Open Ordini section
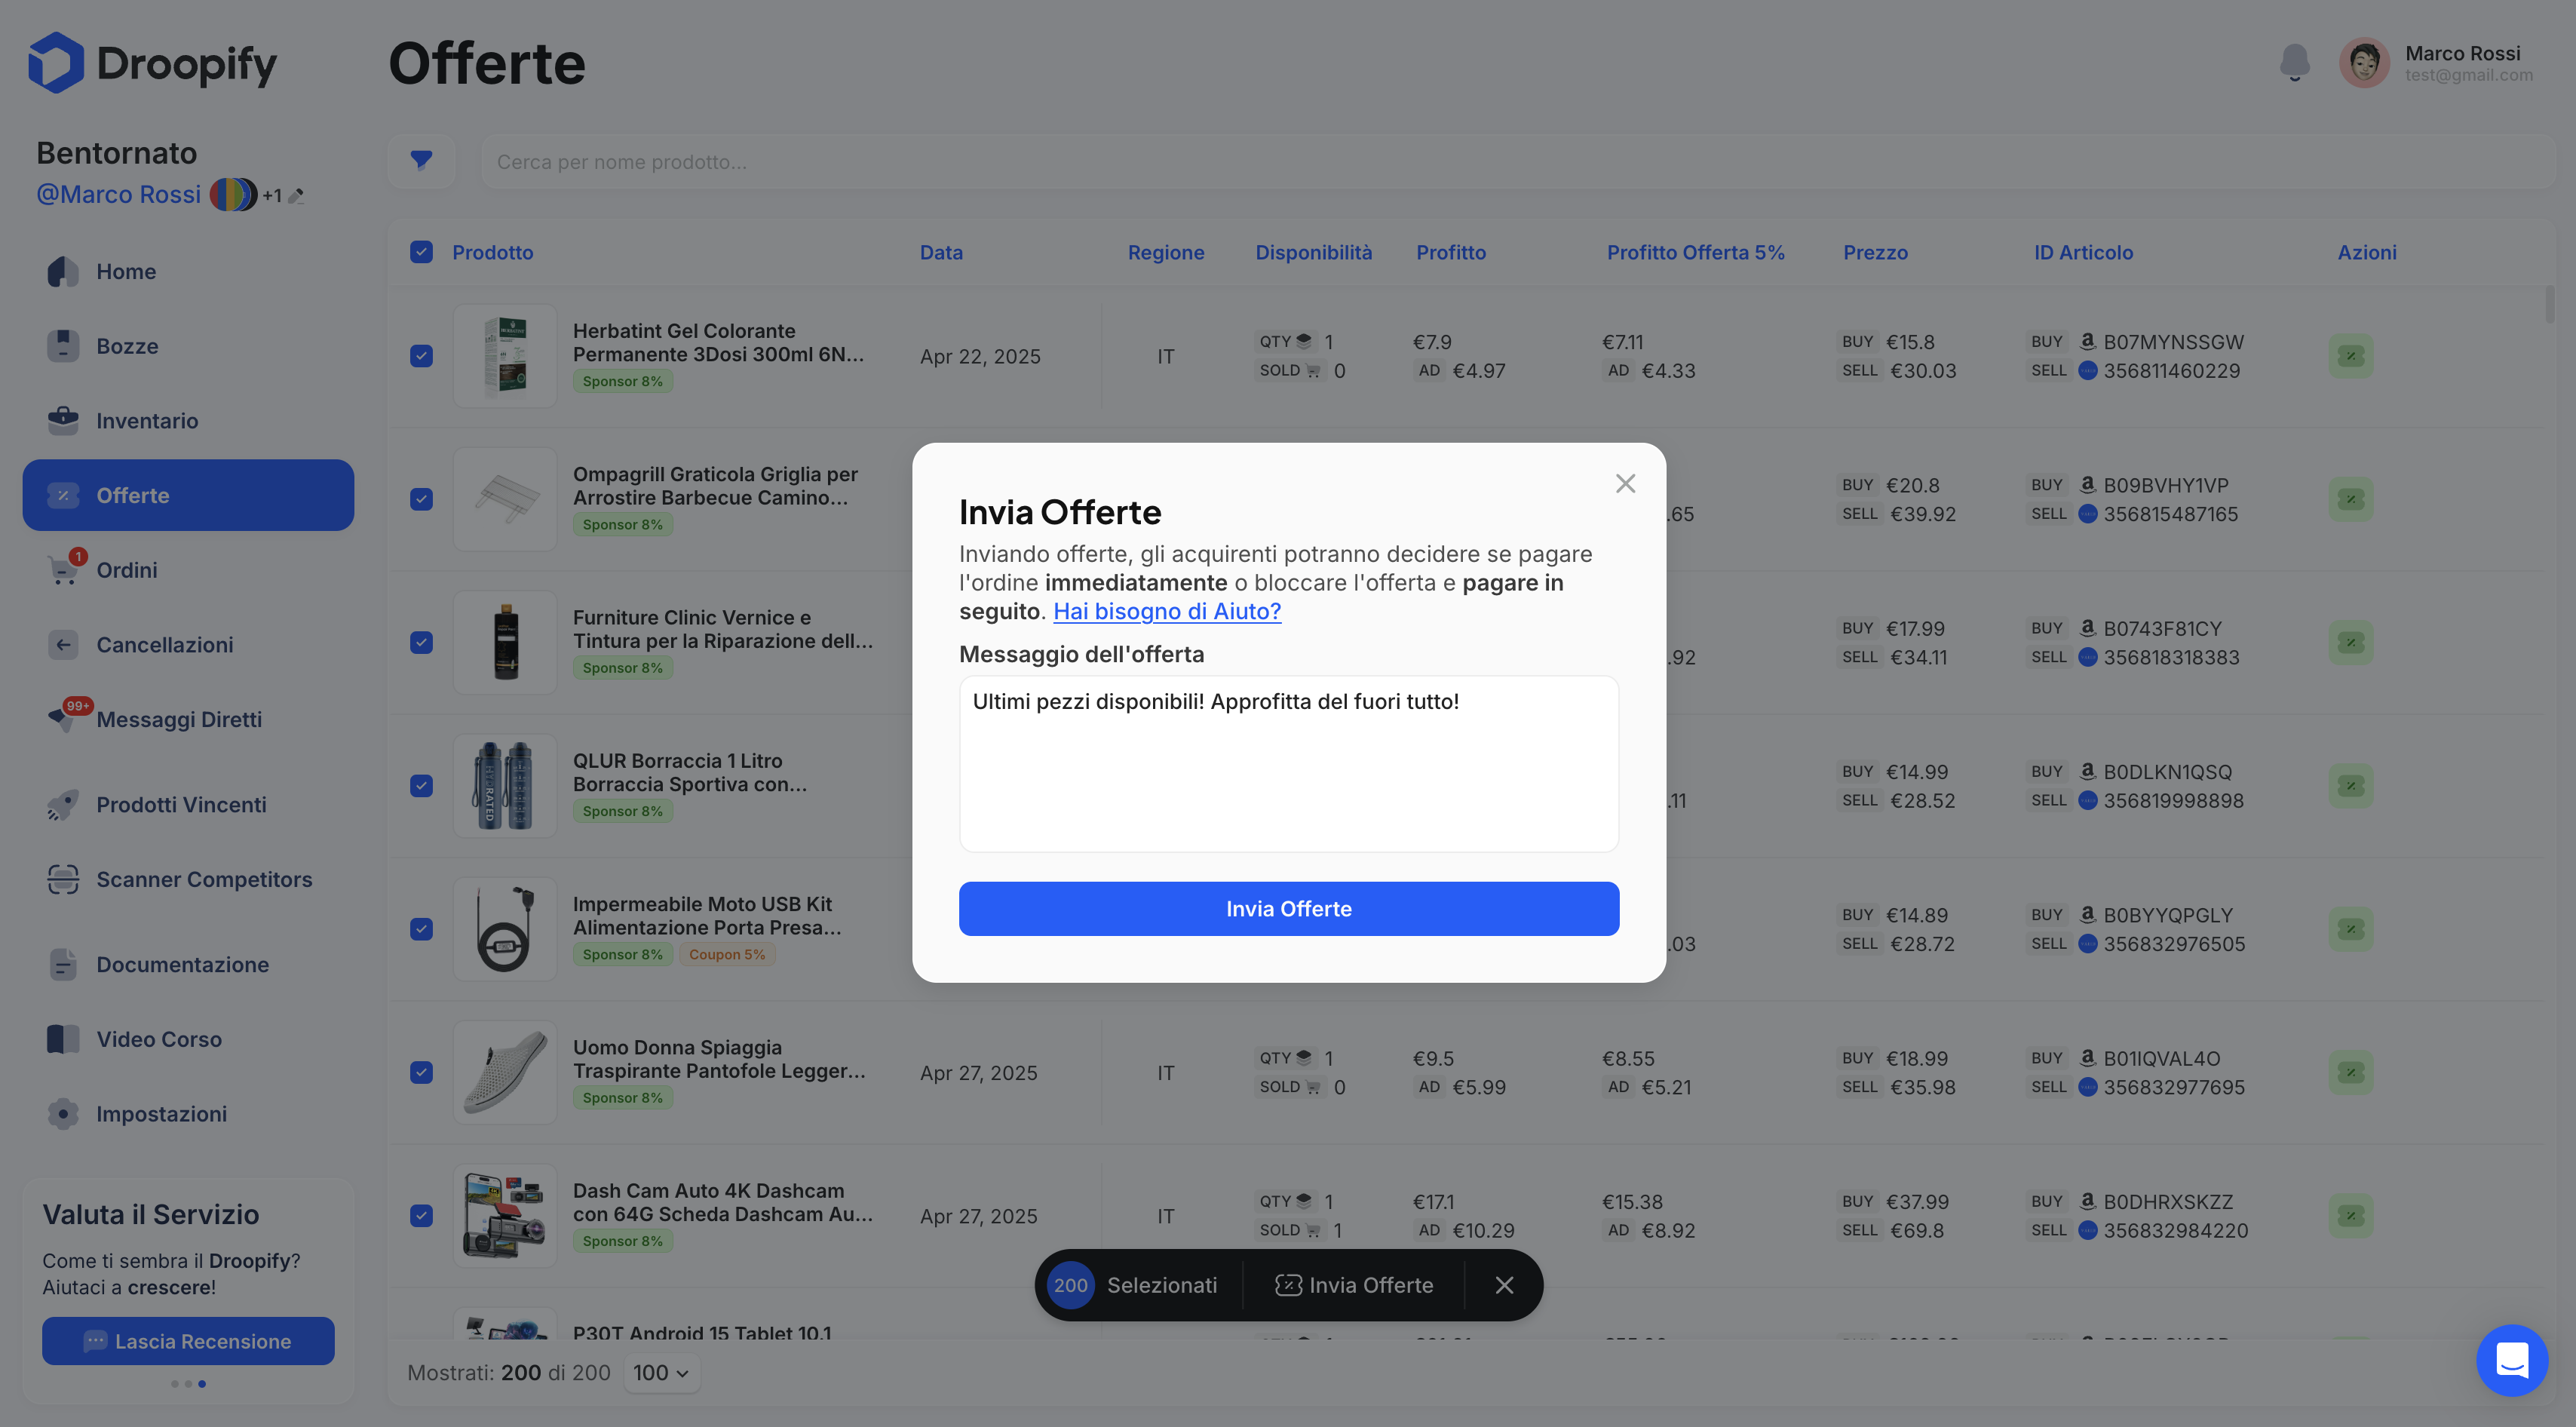The width and height of the screenshot is (2576, 1427). coord(188,570)
